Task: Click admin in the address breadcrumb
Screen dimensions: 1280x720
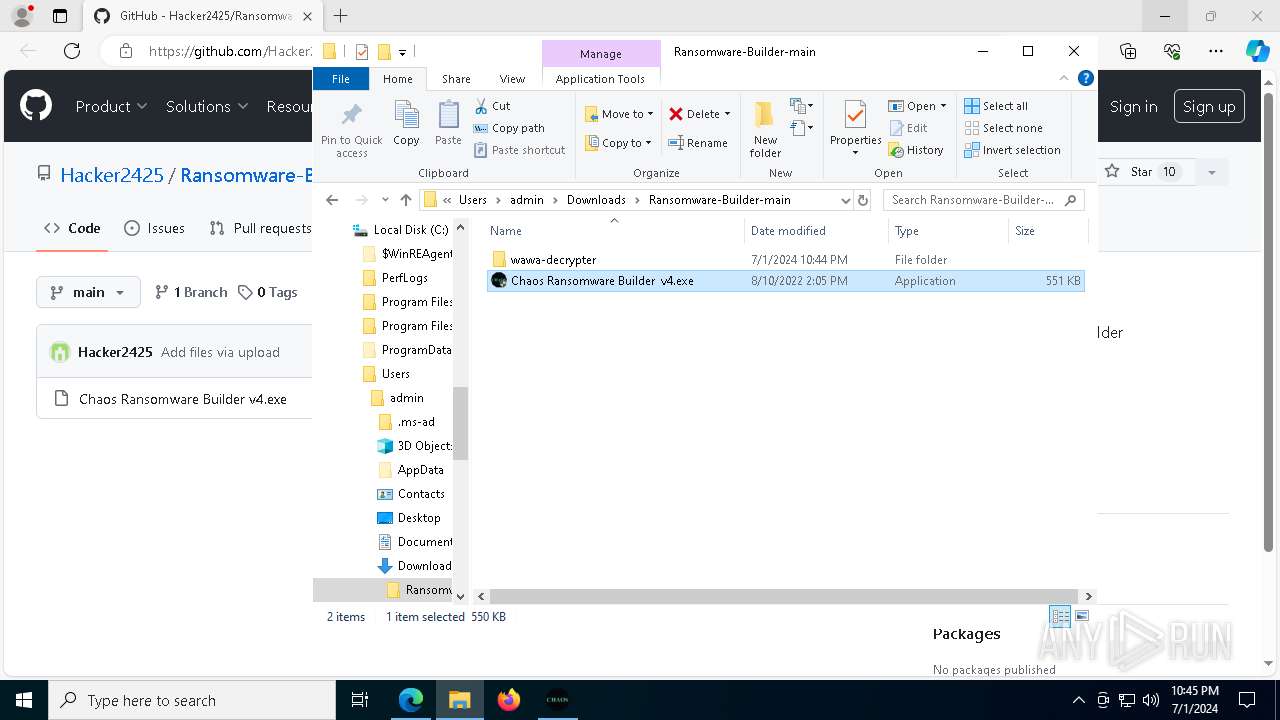Action: [x=527, y=200]
